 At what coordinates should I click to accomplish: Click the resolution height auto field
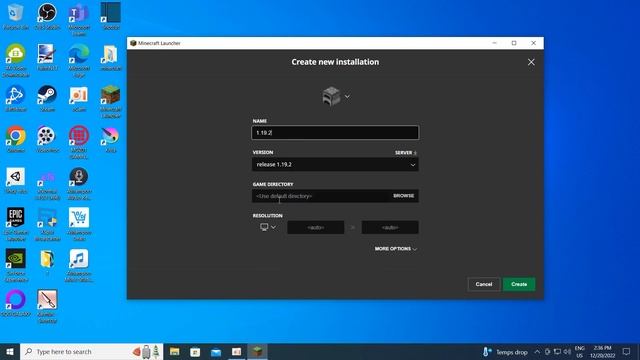[390, 227]
